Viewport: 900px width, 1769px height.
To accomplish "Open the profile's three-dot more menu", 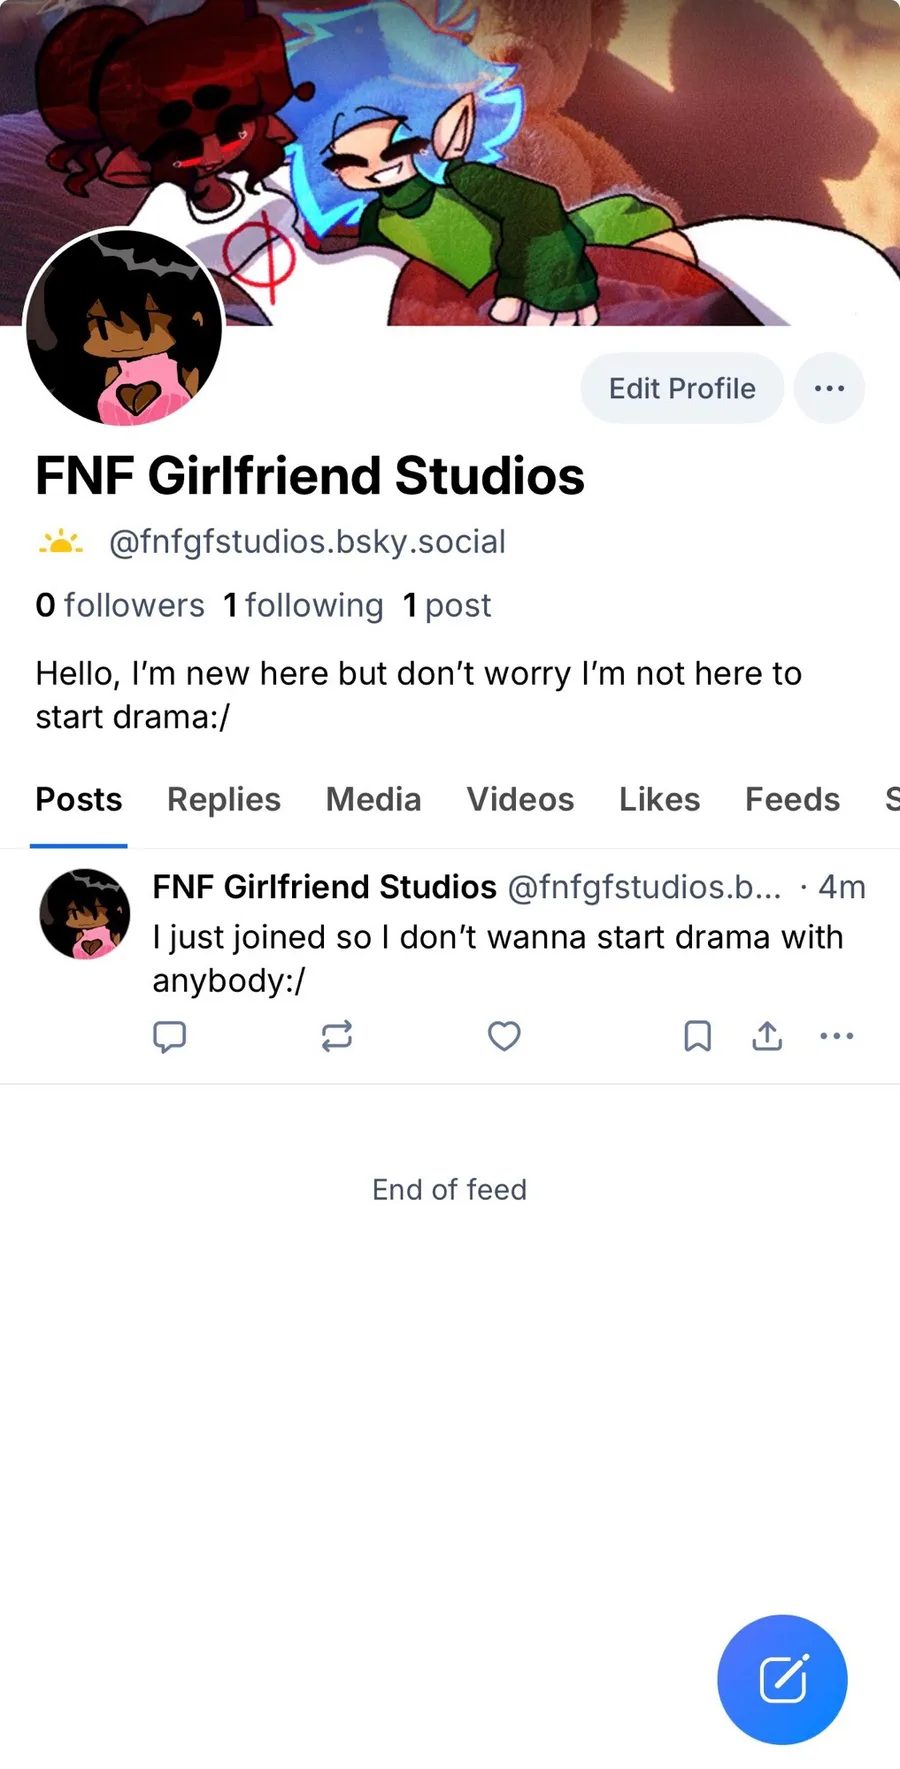I will point(829,388).
